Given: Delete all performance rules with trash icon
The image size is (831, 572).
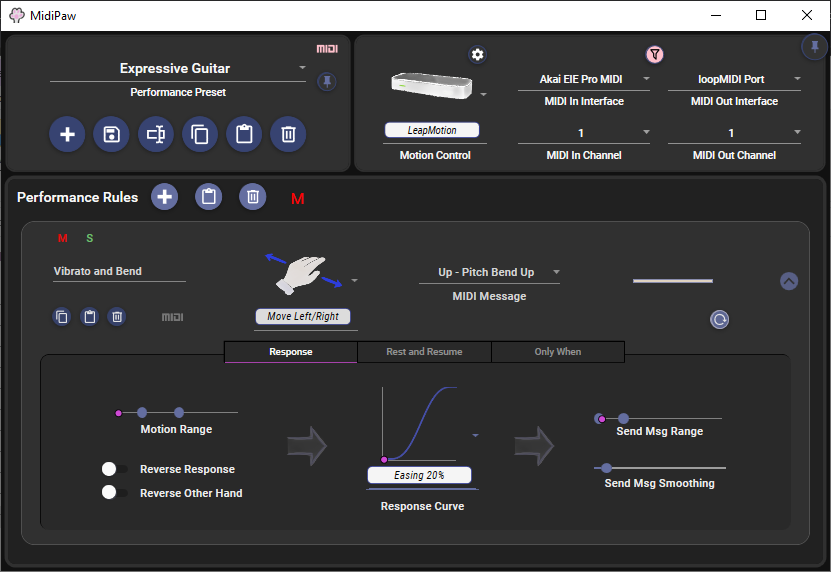Looking at the screenshot, I should pos(253,197).
